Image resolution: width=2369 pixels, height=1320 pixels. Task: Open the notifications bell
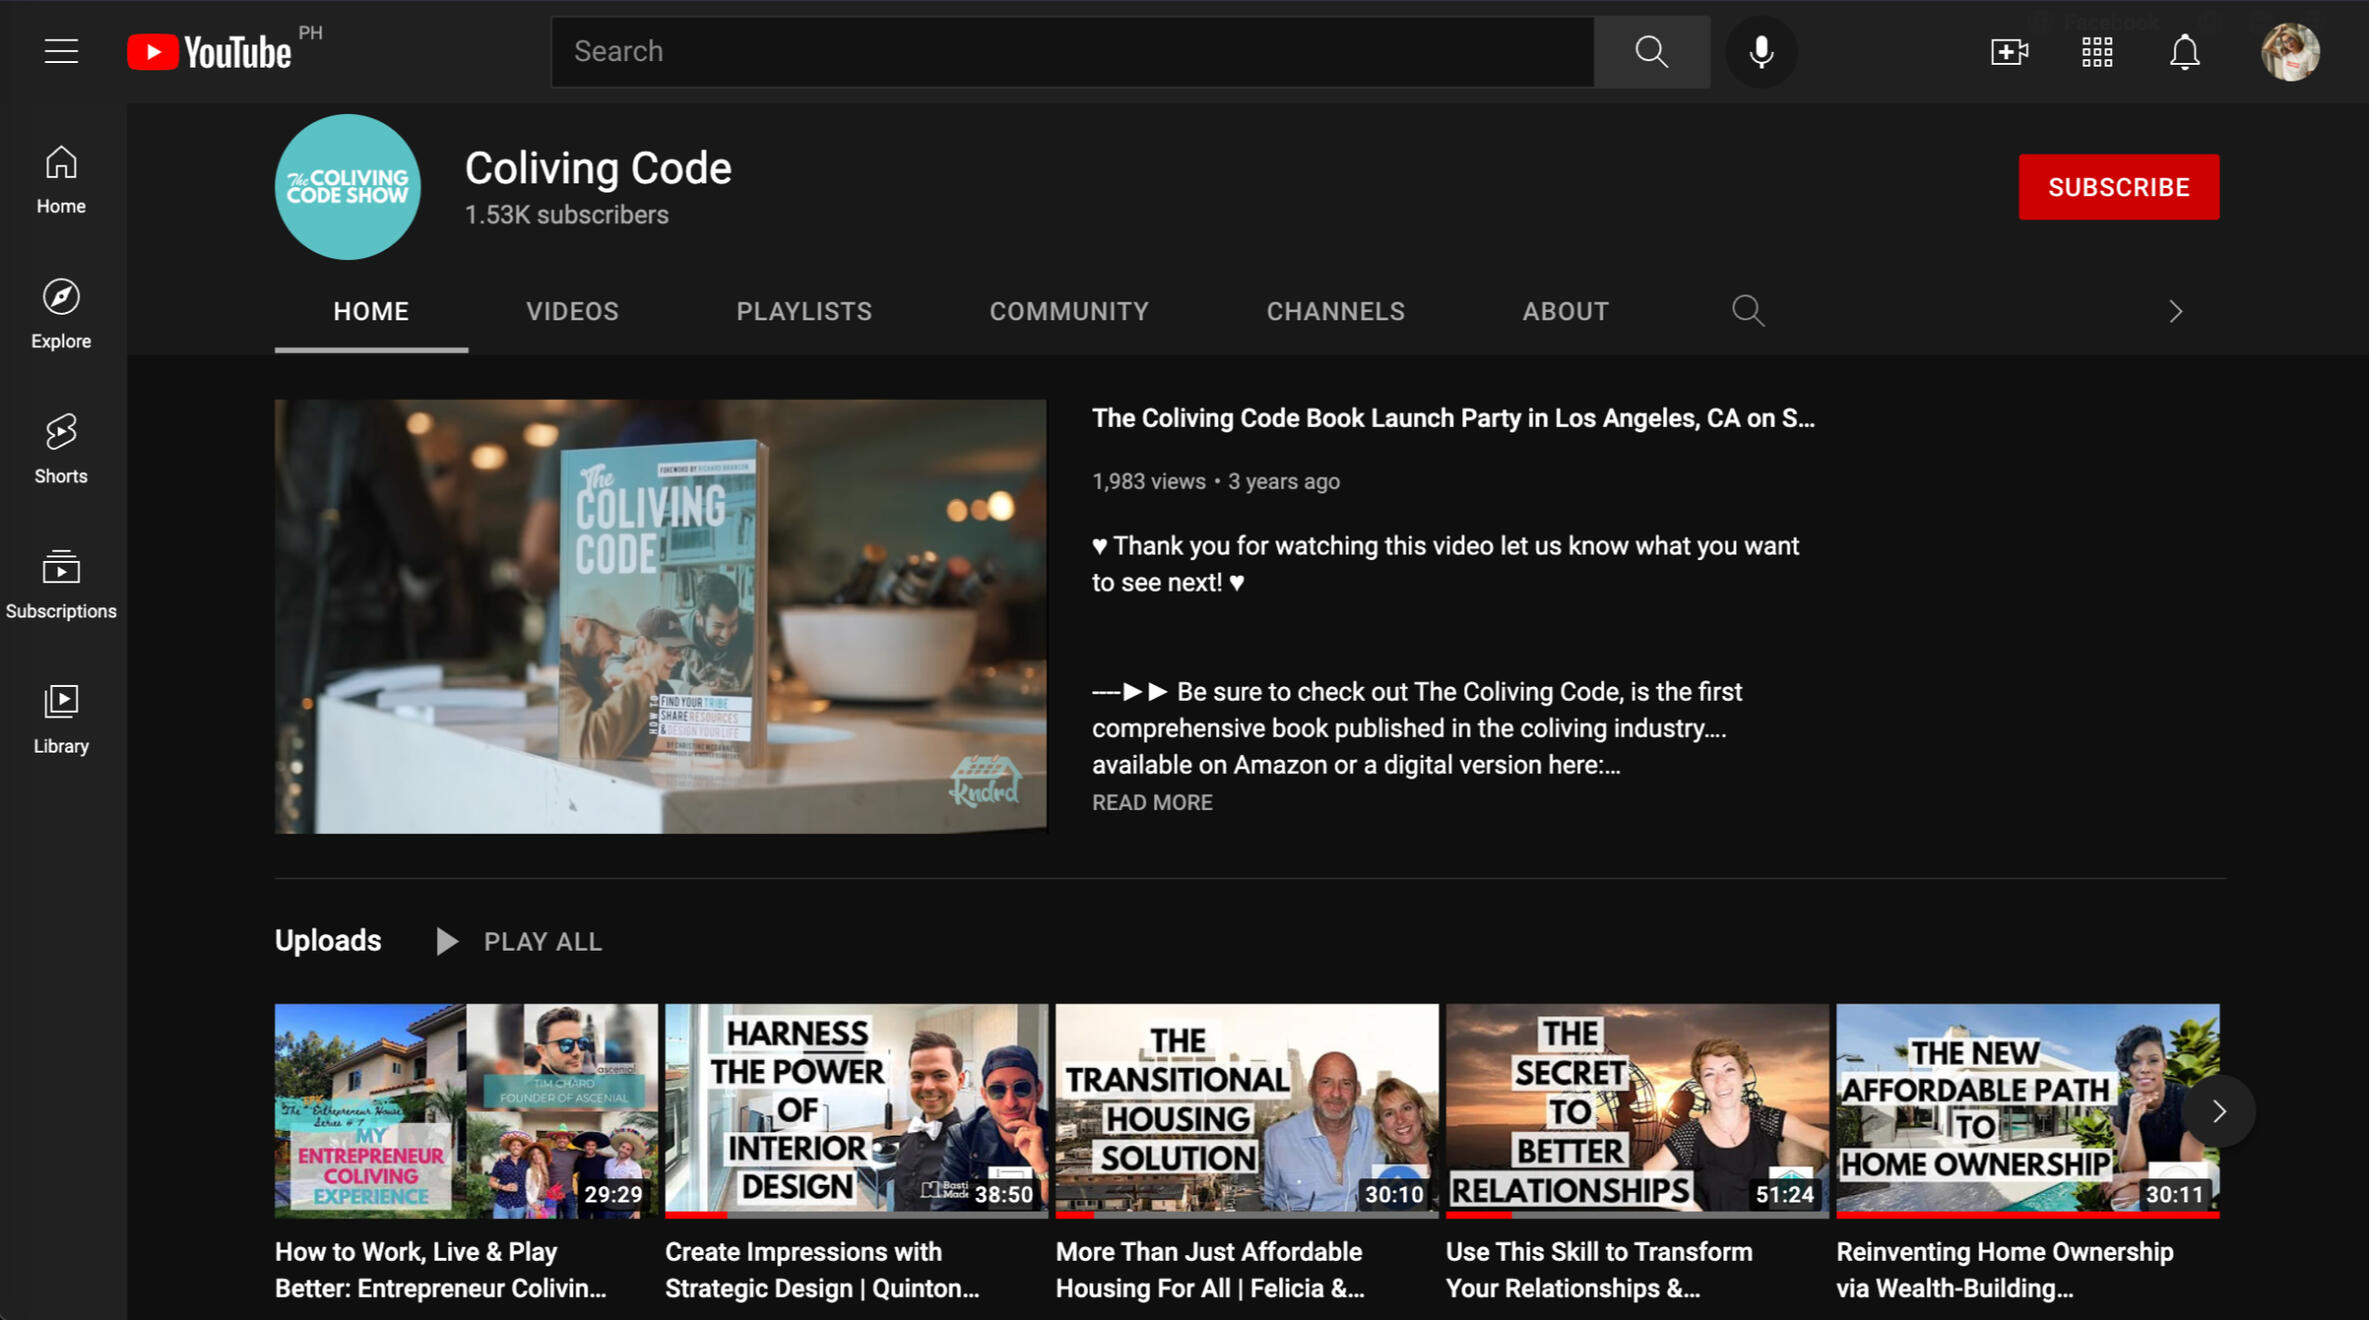(x=2184, y=52)
